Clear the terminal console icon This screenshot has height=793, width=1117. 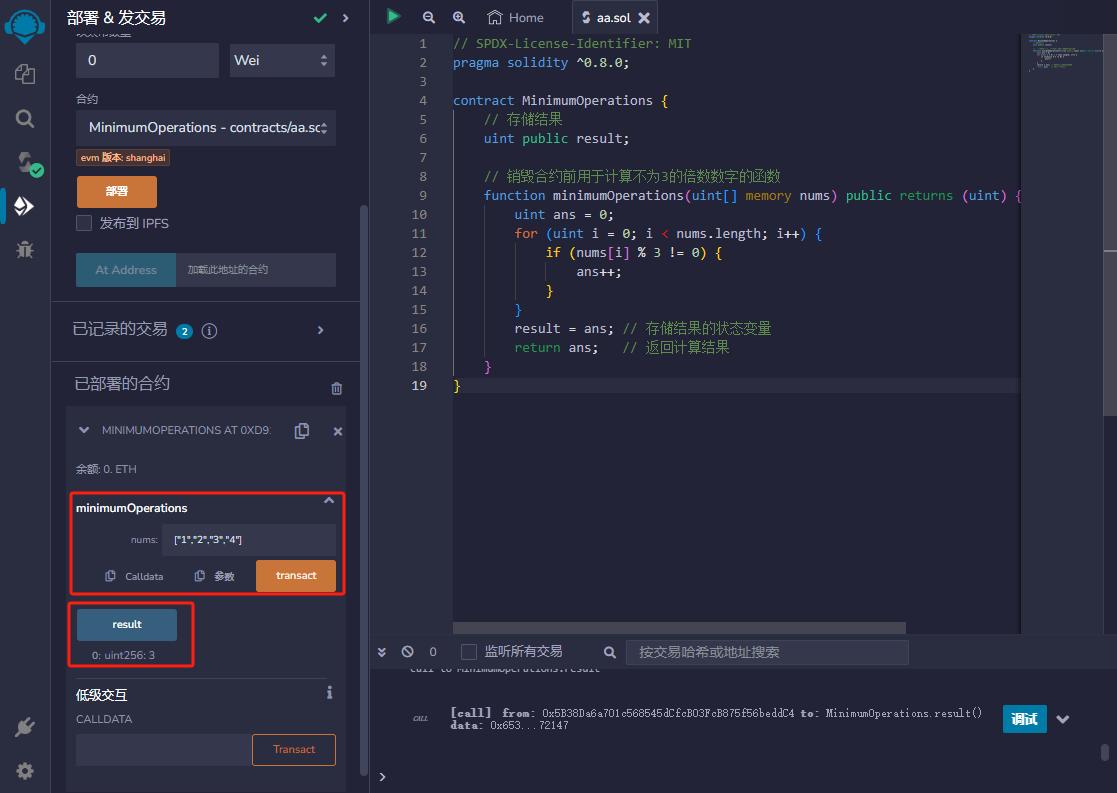[x=407, y=652]
